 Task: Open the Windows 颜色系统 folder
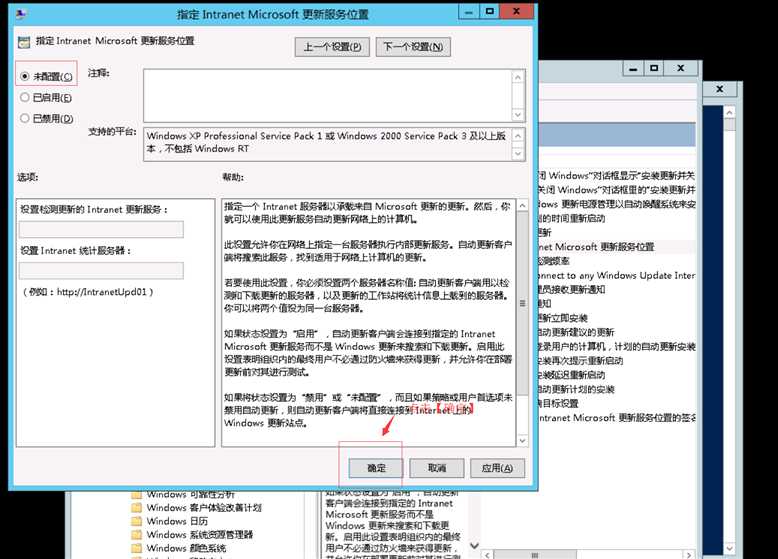coord(186,548)
